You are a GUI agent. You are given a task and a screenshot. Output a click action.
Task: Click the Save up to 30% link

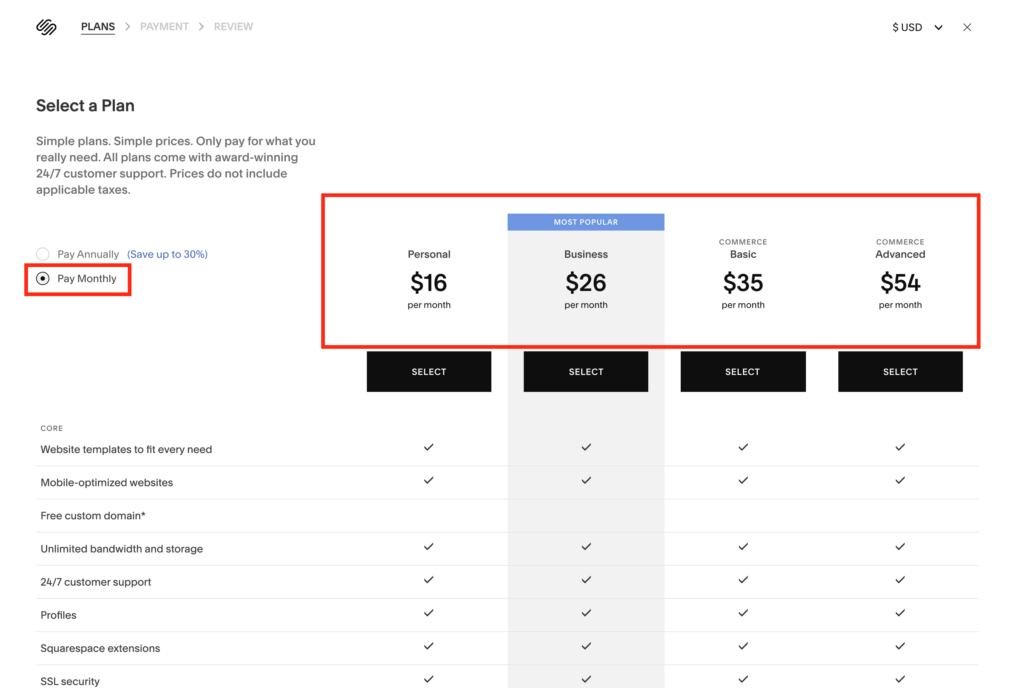(x=167, y=254)
